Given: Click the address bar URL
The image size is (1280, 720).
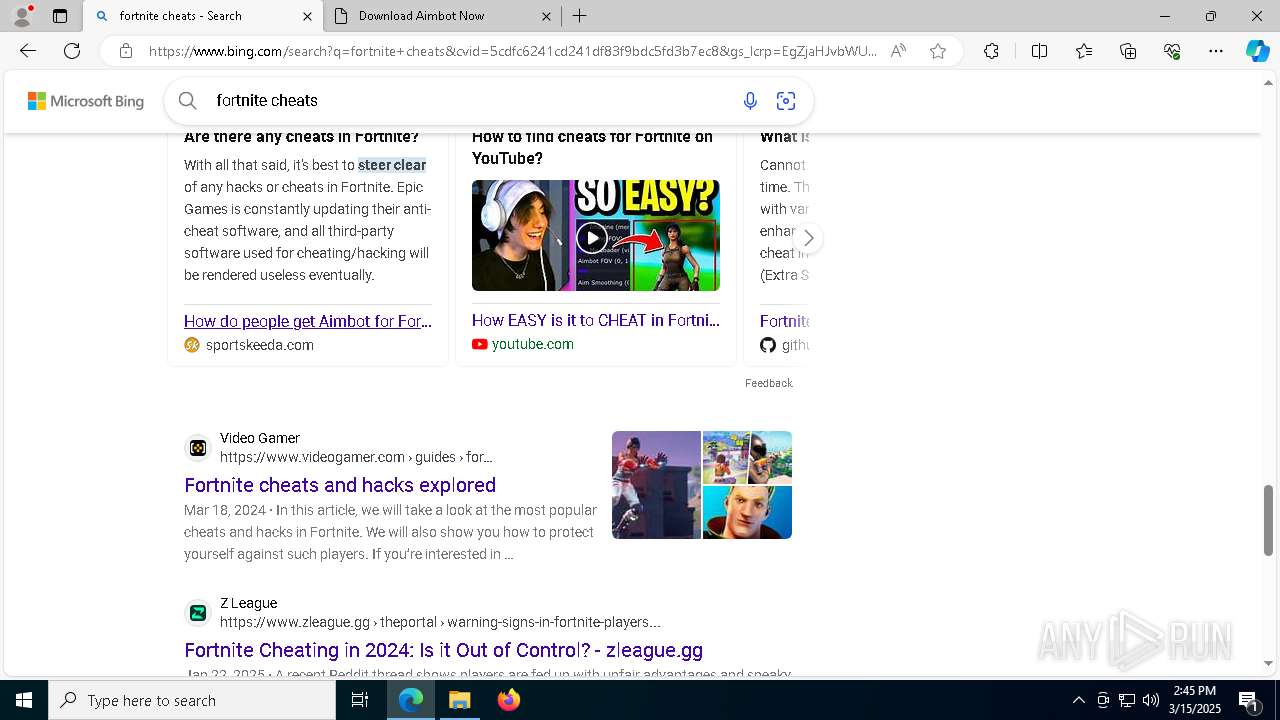Looking at the screenshot, I should click(512, 51).
